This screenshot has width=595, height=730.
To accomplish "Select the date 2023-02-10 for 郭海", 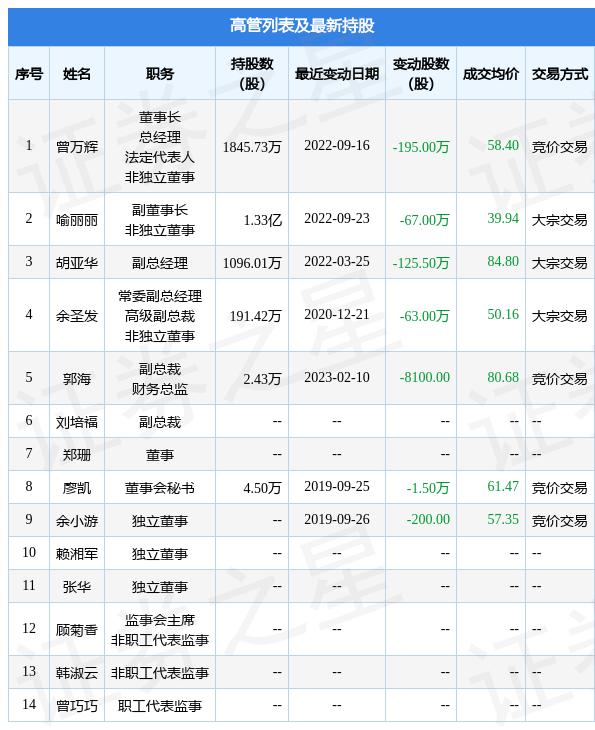I will tap(337, 377).
